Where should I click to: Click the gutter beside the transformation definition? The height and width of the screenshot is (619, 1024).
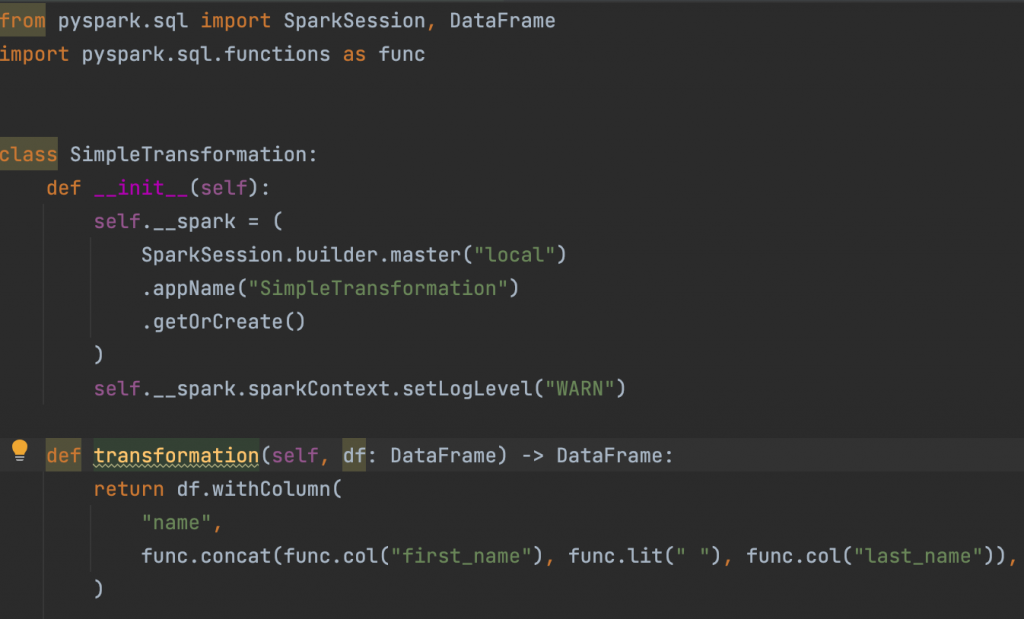click(x=36, y=455)
